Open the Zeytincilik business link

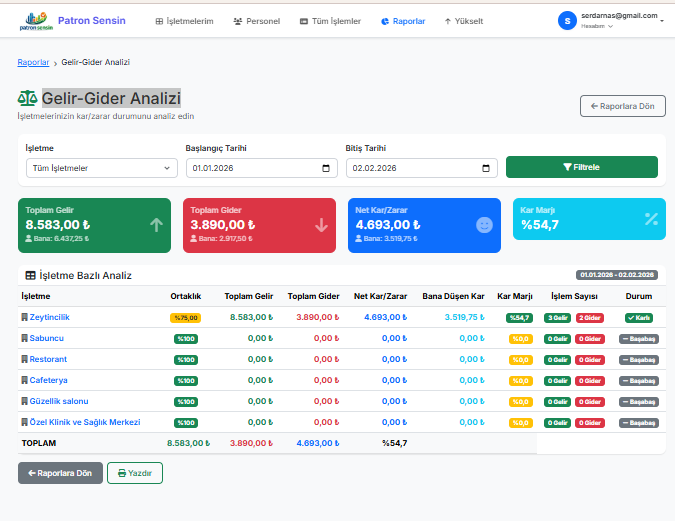50,317
